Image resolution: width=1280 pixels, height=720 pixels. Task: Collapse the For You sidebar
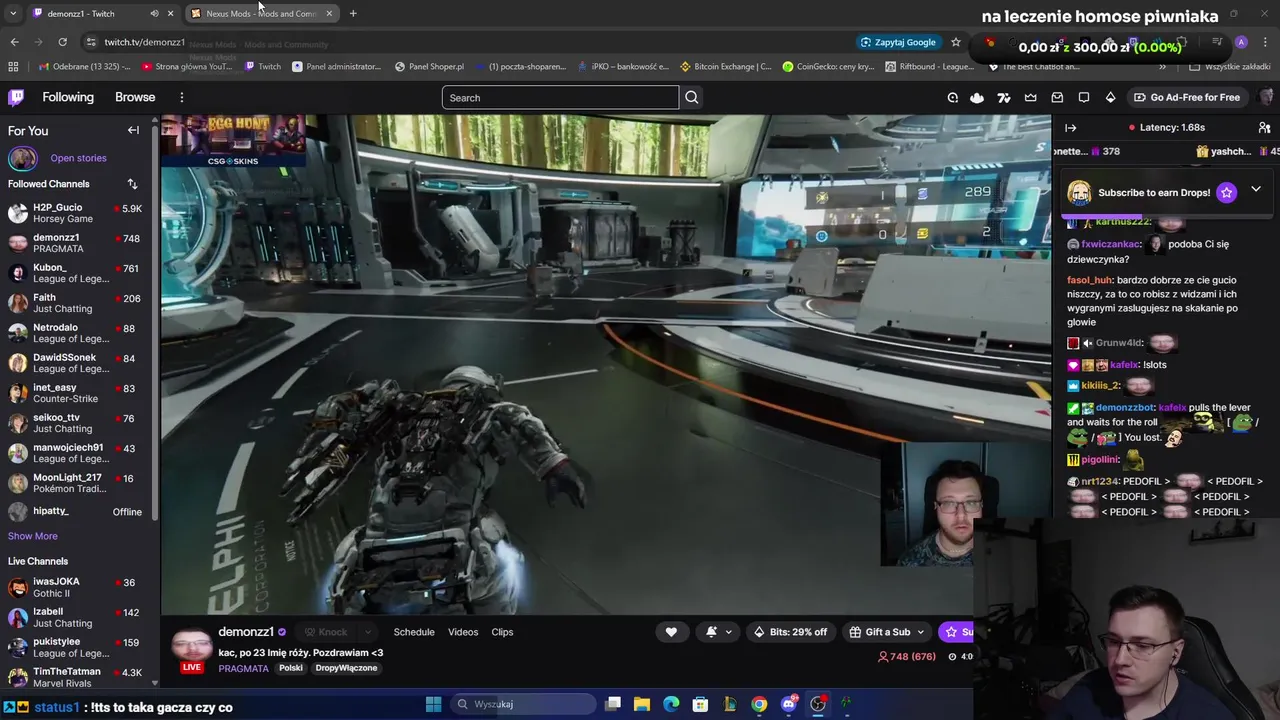tap(133, 130)
